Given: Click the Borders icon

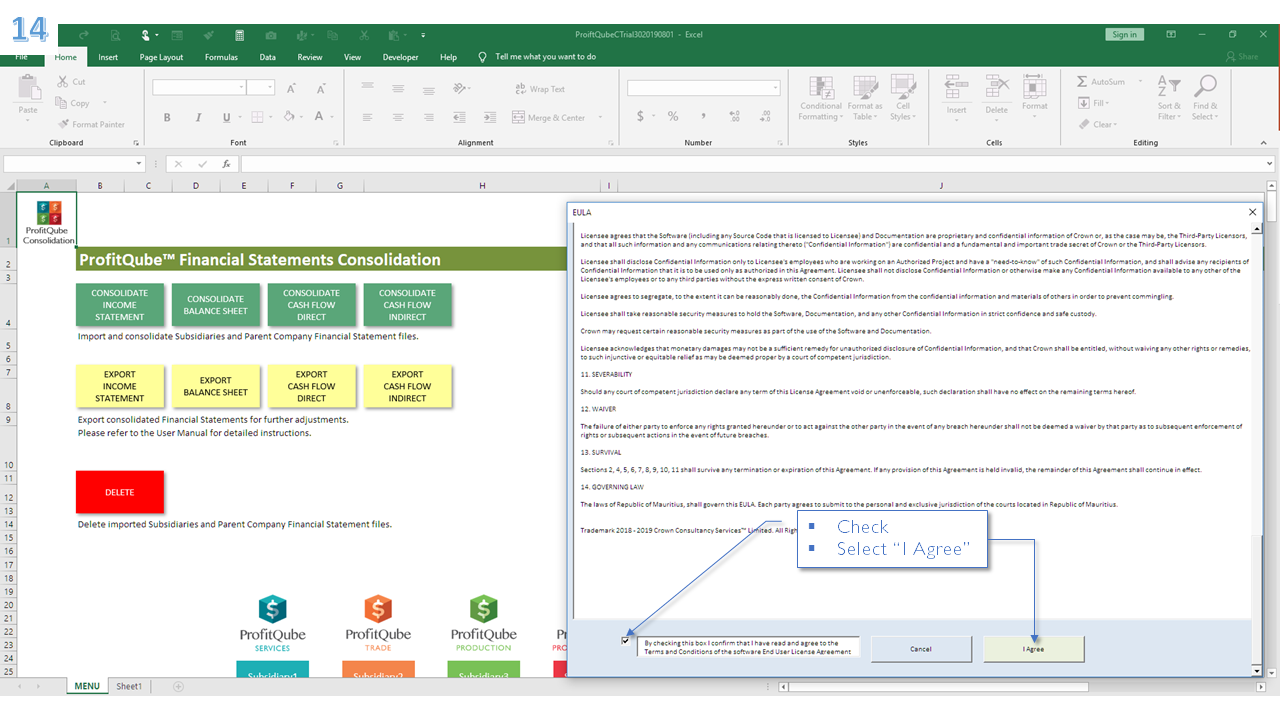Looking at the screenshot, I should tap(258, 117).
